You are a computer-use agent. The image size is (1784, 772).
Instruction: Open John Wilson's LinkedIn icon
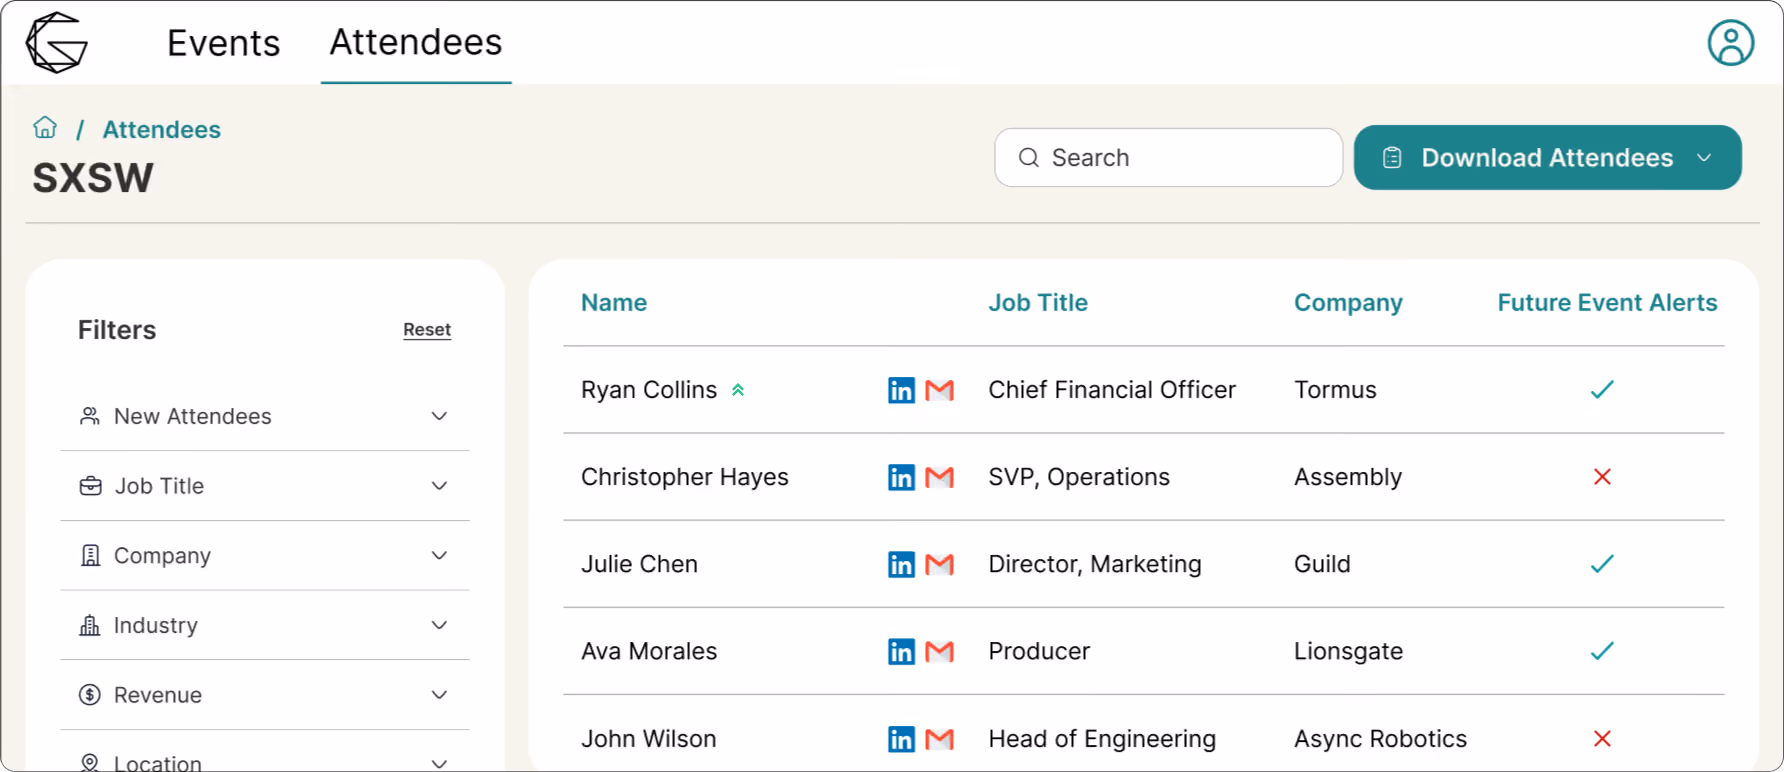pyautogui.click(x=901, y=739)
